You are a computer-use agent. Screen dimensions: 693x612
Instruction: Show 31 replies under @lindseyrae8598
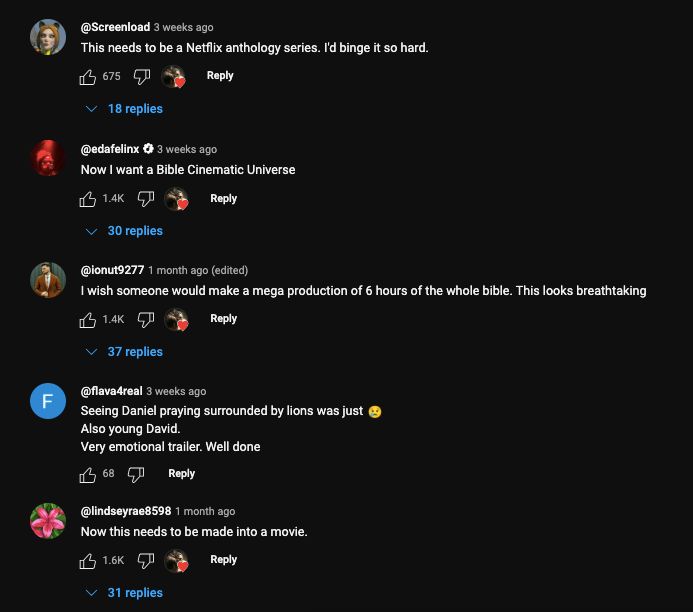[125, 593]
